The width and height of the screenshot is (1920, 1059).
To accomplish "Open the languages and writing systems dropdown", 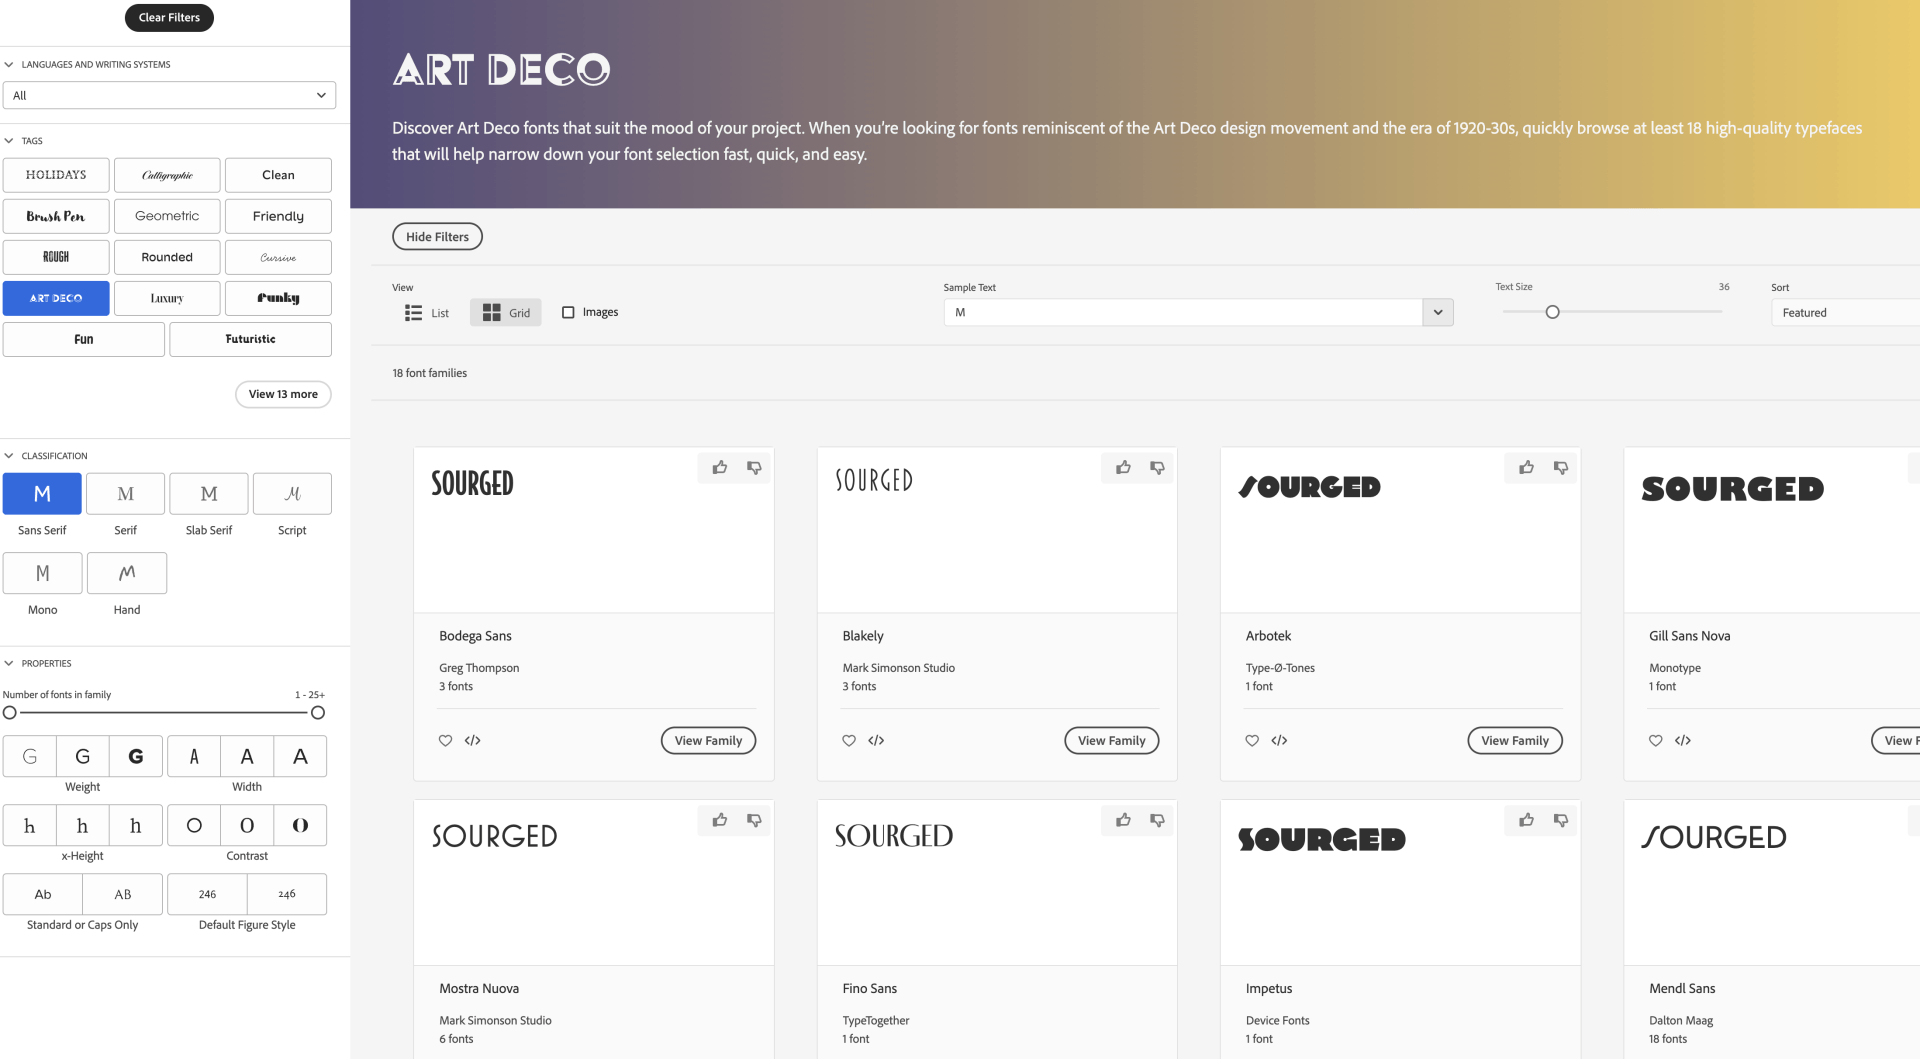I will [169, 96].
